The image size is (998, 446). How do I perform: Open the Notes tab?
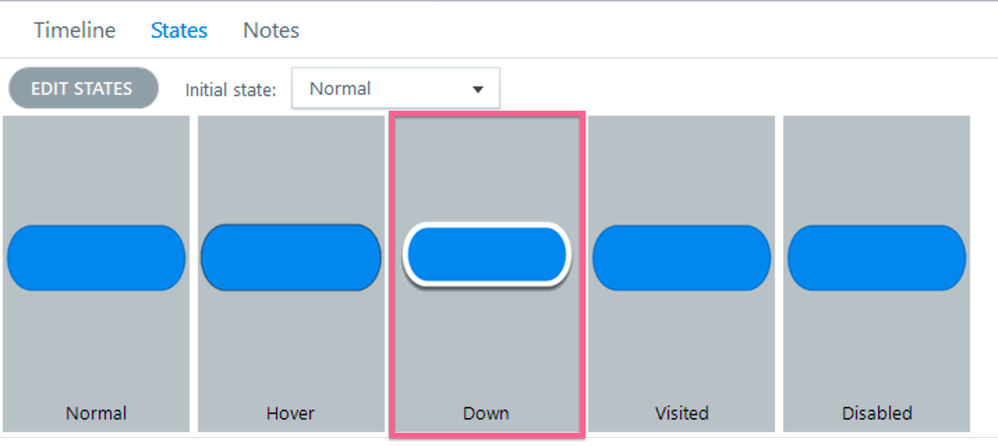click(271, 30)
